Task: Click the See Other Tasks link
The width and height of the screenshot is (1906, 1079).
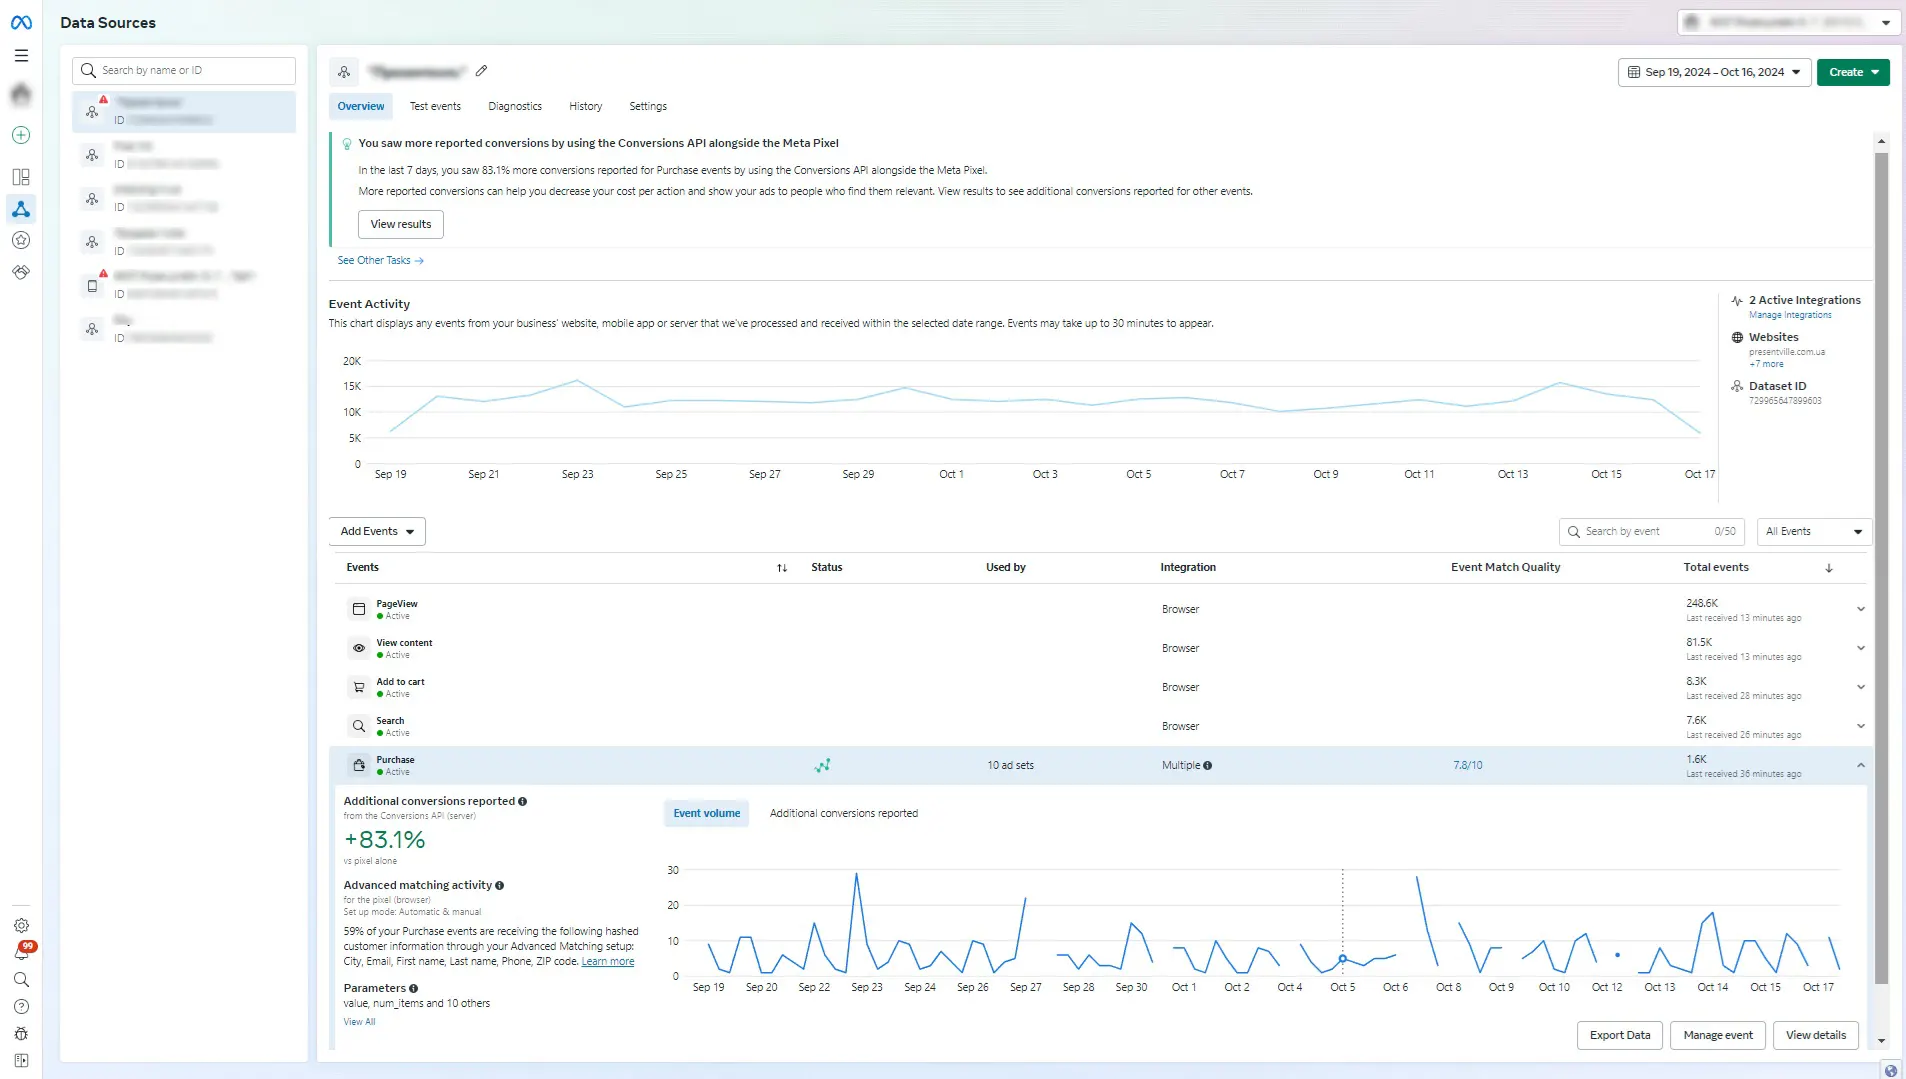Action: tap(380, 261)
